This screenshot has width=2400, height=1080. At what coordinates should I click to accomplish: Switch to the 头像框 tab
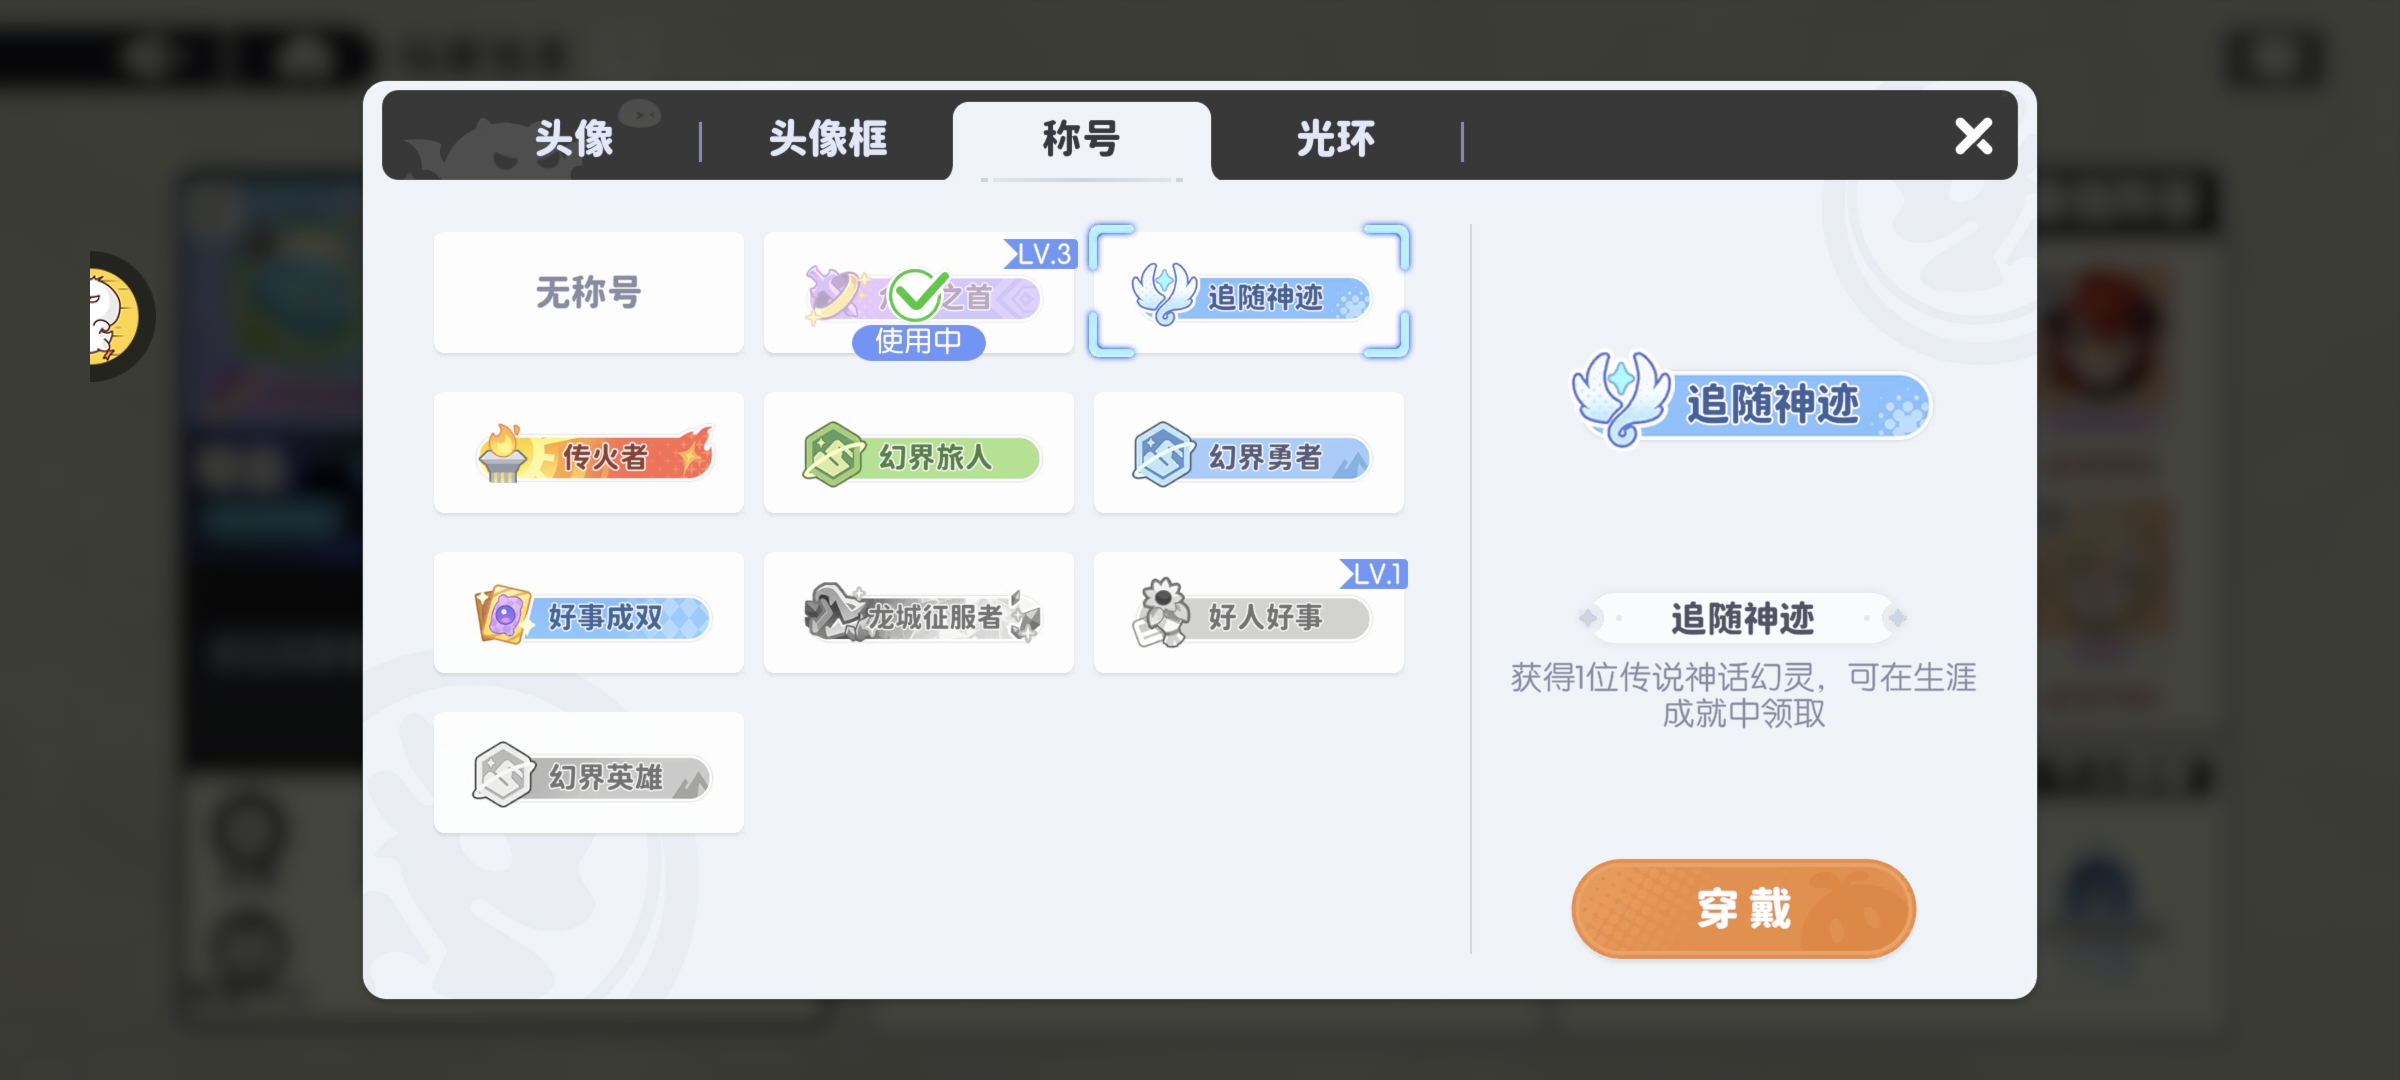click(828, 138)
